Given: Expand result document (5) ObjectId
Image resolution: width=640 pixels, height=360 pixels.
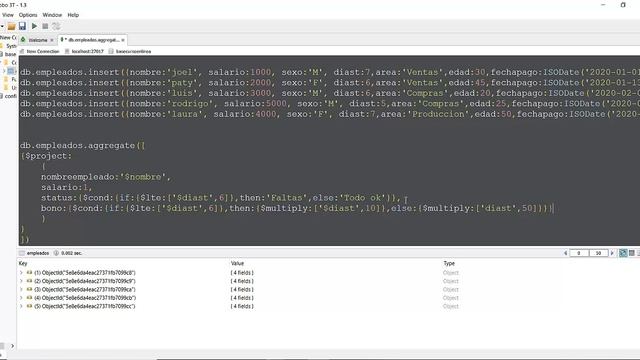Looking at the screenshot, I should click(x=21, y=306).
